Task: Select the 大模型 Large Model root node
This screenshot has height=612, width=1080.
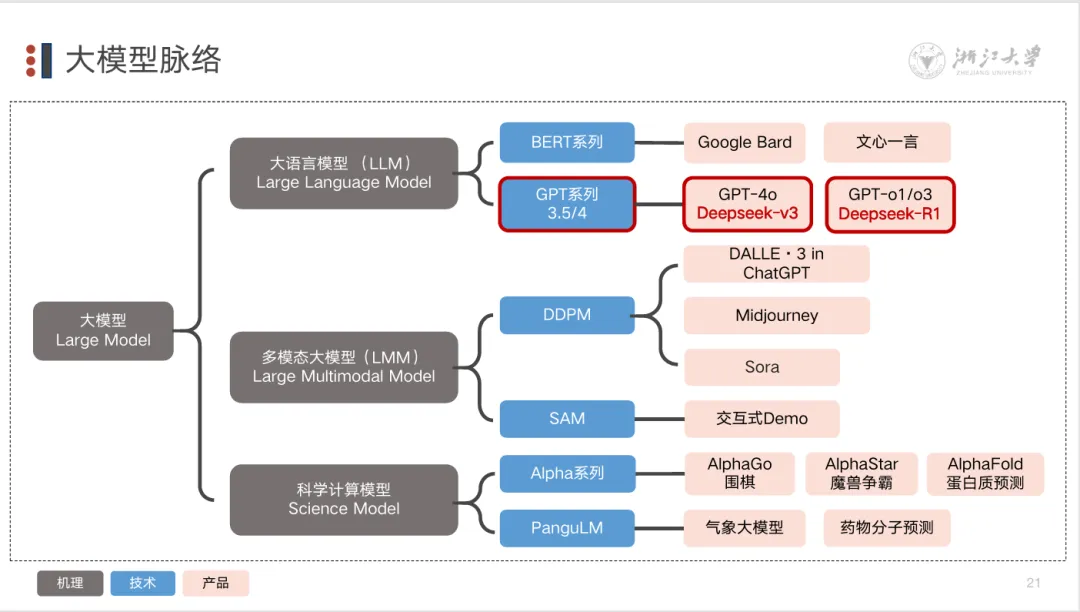Action: click(103, 331)
